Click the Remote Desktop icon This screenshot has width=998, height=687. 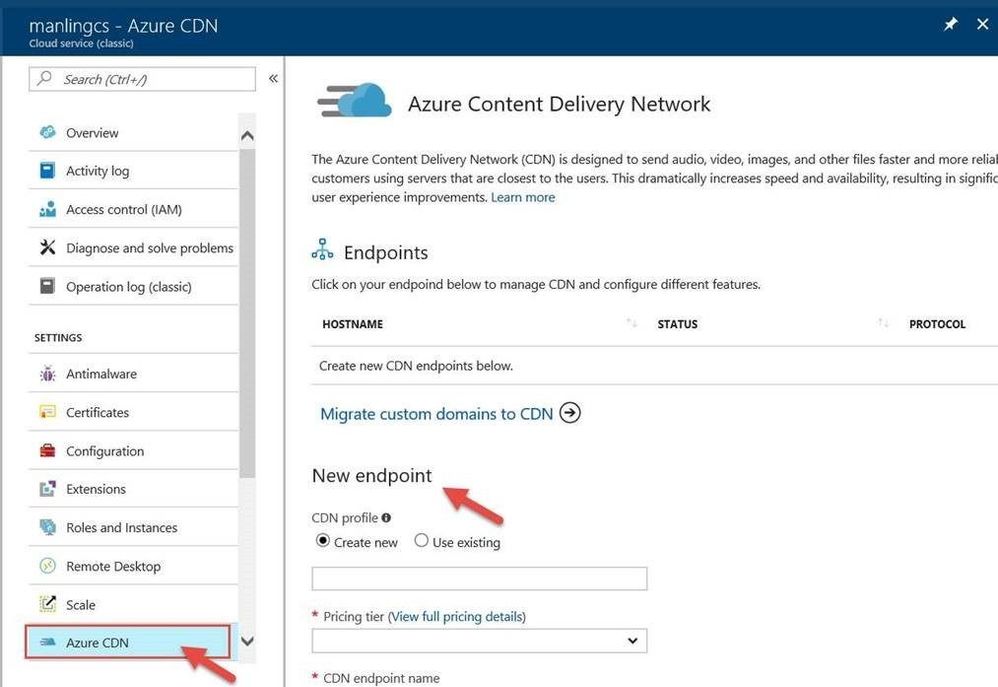(x=48, y=565)
